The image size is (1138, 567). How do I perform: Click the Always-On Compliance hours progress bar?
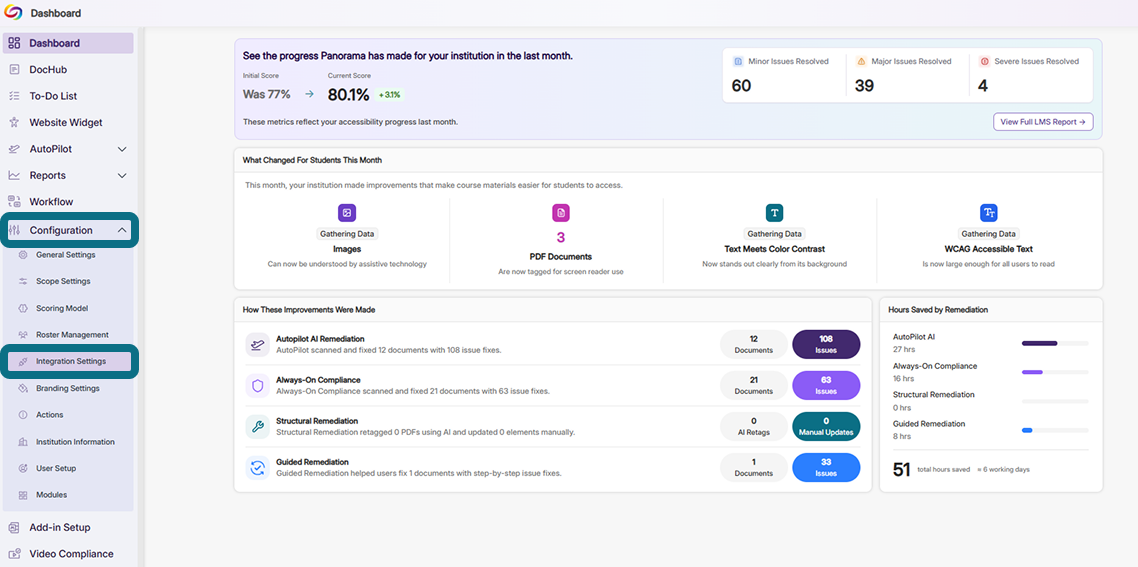point(1055,372)
